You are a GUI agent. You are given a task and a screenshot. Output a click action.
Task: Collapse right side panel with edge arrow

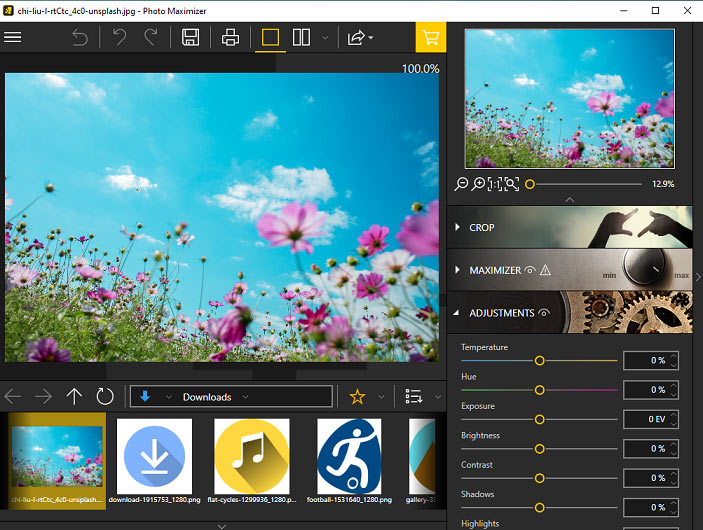698,277
